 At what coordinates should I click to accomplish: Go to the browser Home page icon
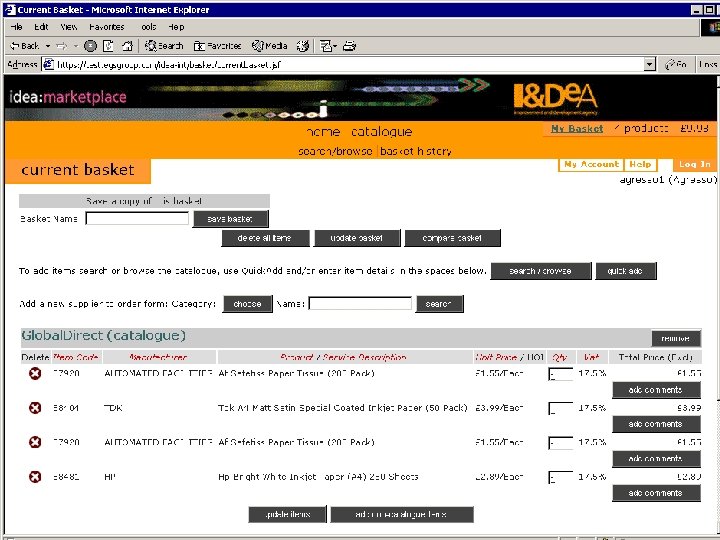(127, 46)
